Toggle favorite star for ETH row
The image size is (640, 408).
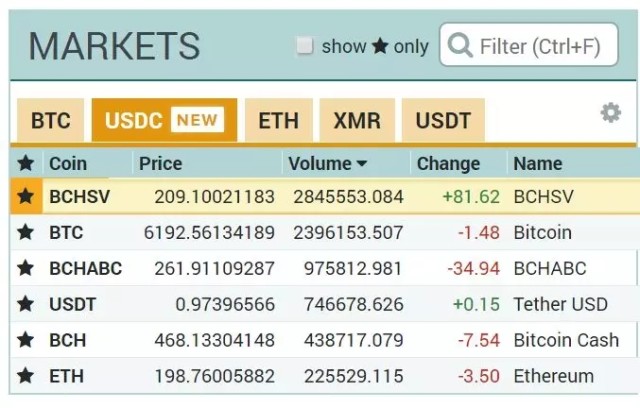click(26, 376)
